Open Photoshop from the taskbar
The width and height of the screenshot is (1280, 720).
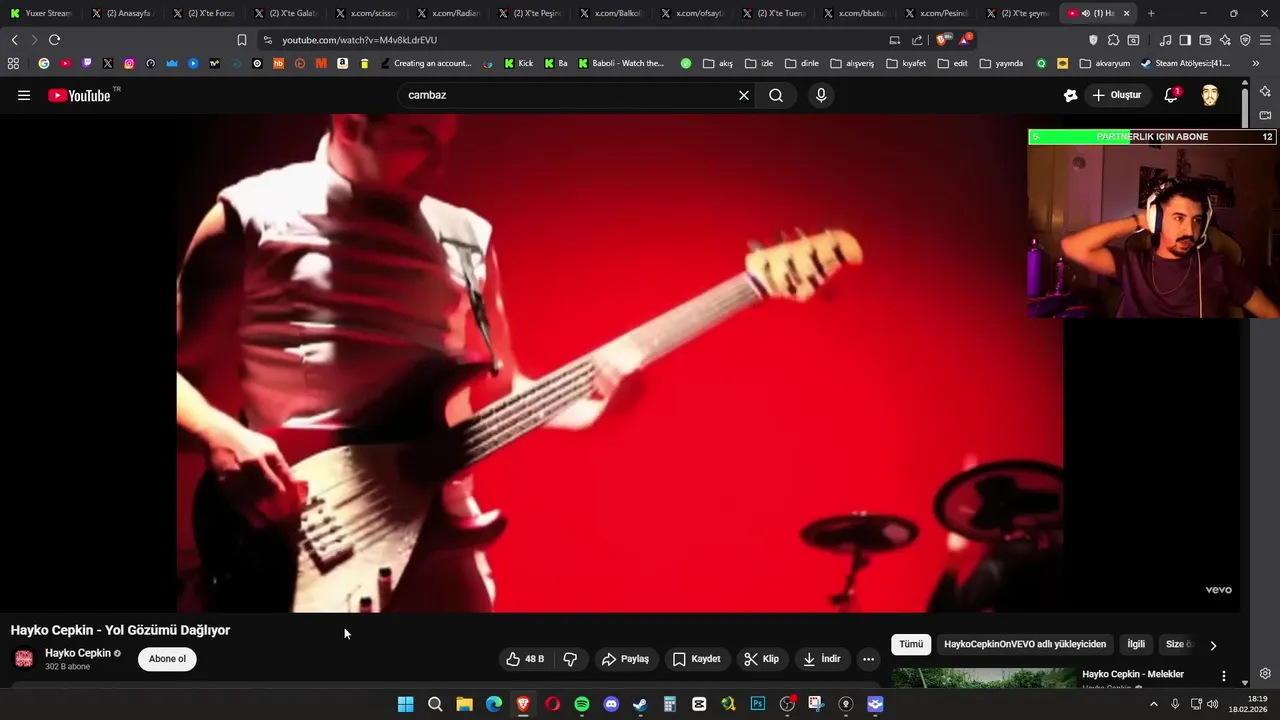point(758,704)
